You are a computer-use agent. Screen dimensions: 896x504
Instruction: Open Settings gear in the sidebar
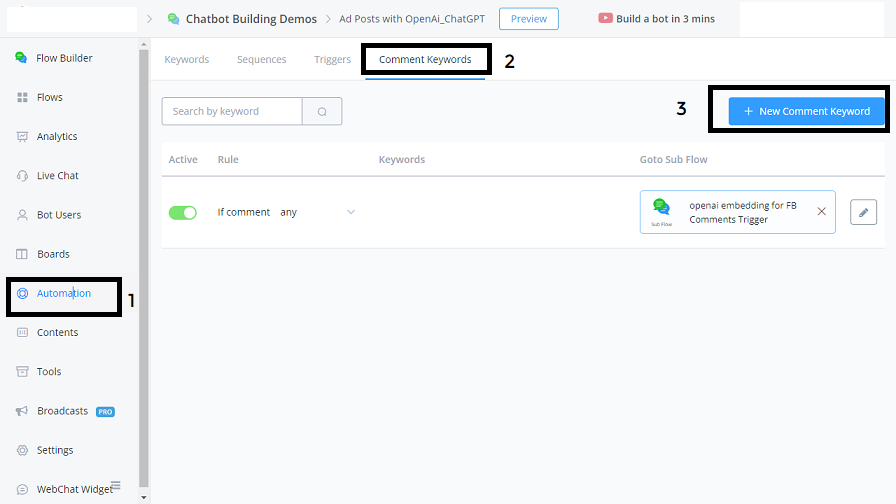tap(22, 450)
